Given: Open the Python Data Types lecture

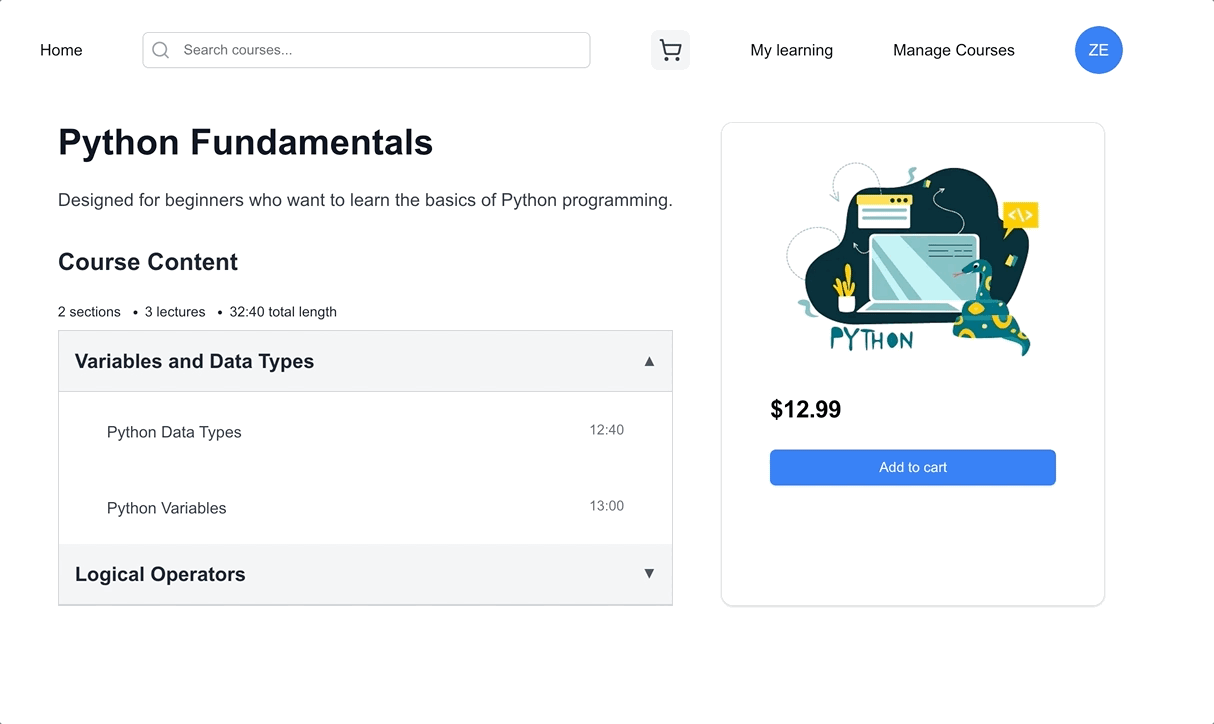Looking at the screenshot, I should tap(174, 432).
